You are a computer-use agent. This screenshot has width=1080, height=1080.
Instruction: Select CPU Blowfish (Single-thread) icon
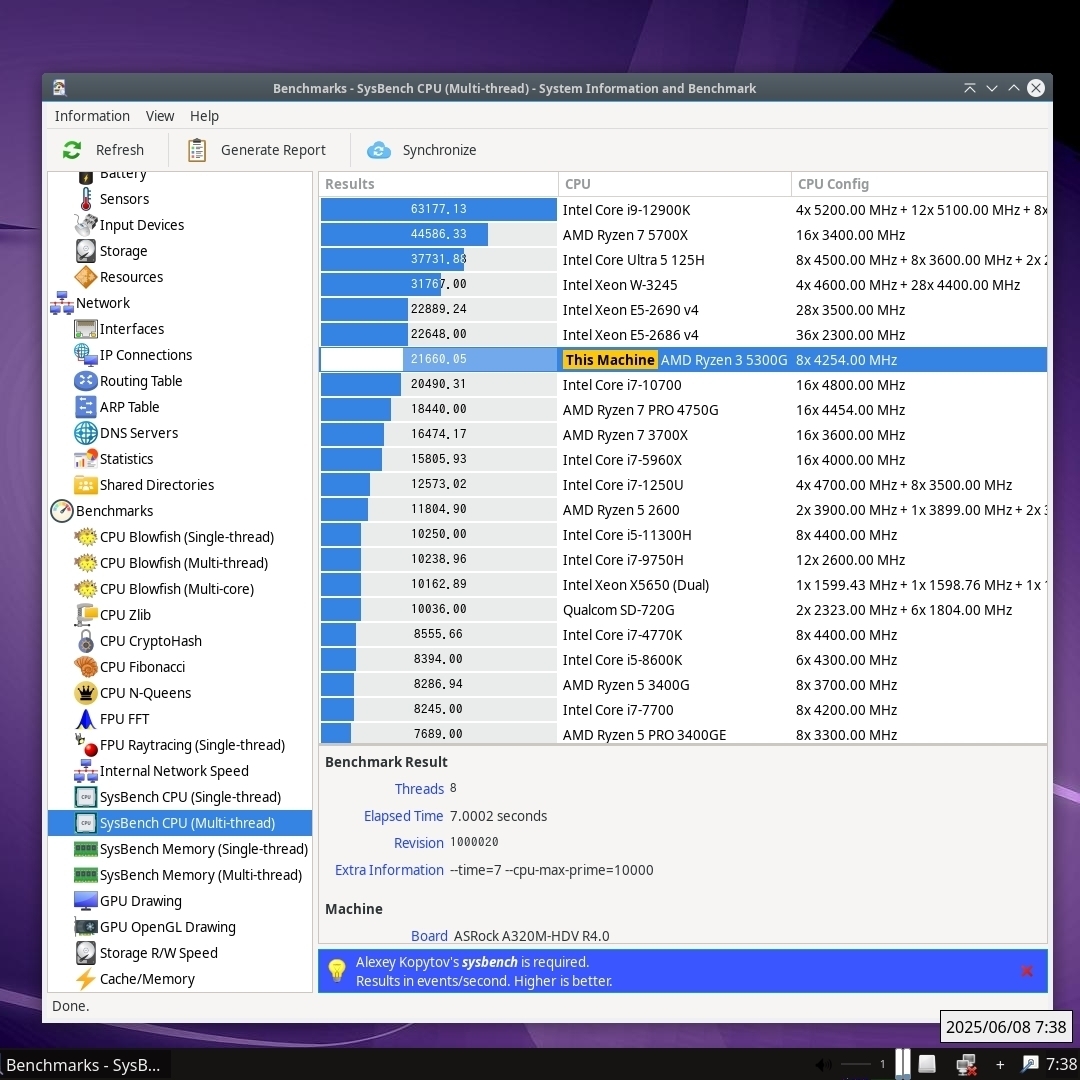pos(85,537)
